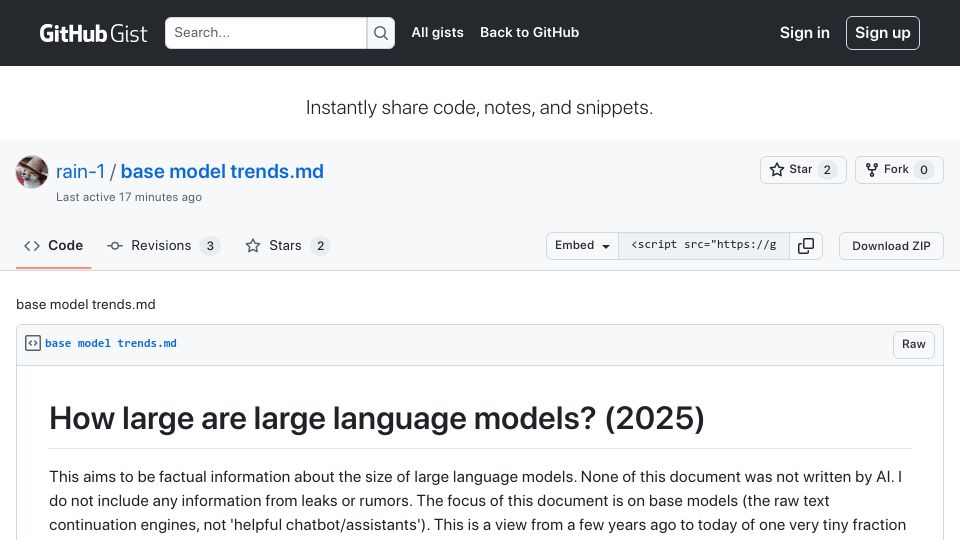The image size is (960, 540).
Task: Click the file code icon beside base model trends.md
Action: [33, 343]
